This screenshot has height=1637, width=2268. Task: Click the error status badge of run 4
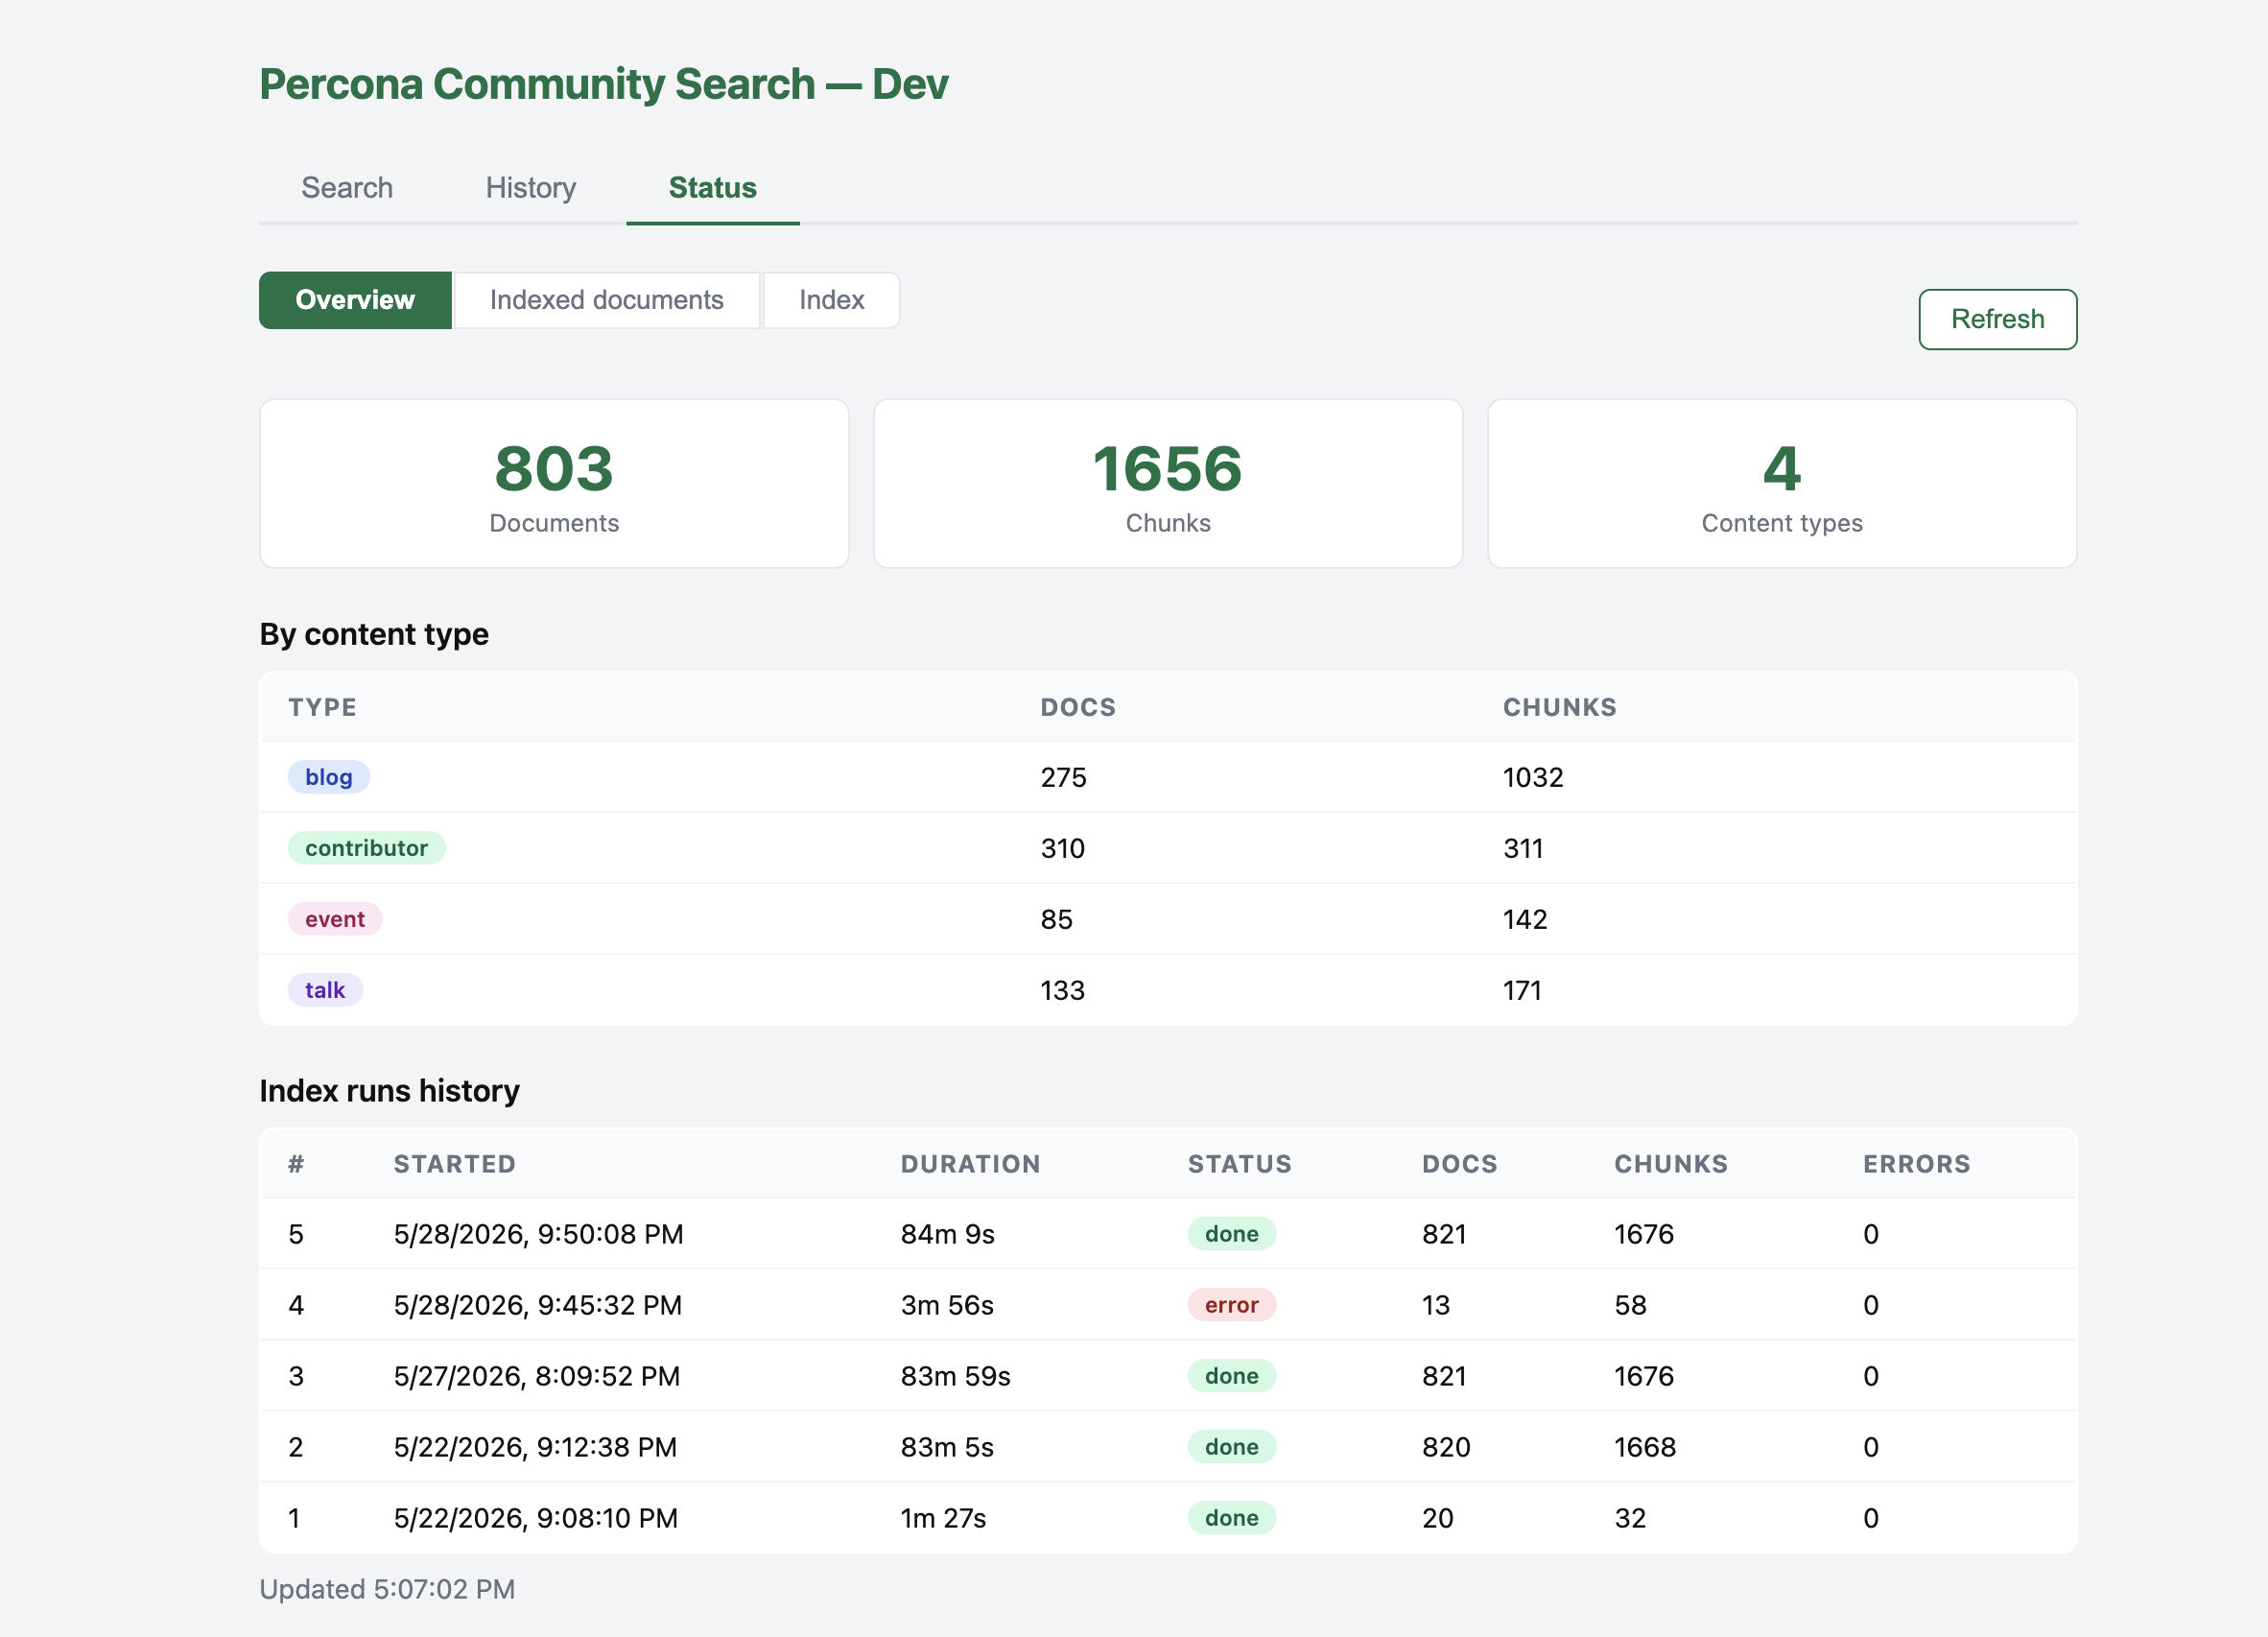click(1231, 1305)
